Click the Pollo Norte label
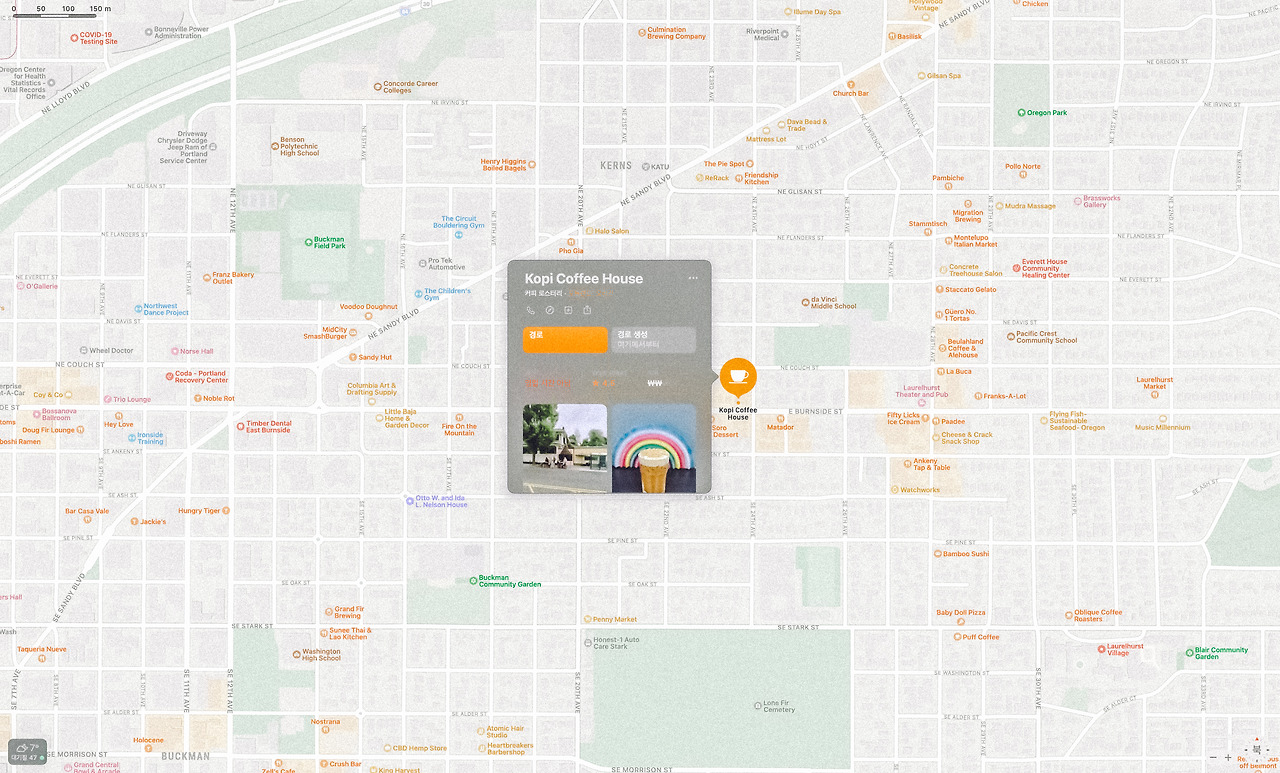The height and width of the screenshot is (773, 1280). tap(1023, 166)
